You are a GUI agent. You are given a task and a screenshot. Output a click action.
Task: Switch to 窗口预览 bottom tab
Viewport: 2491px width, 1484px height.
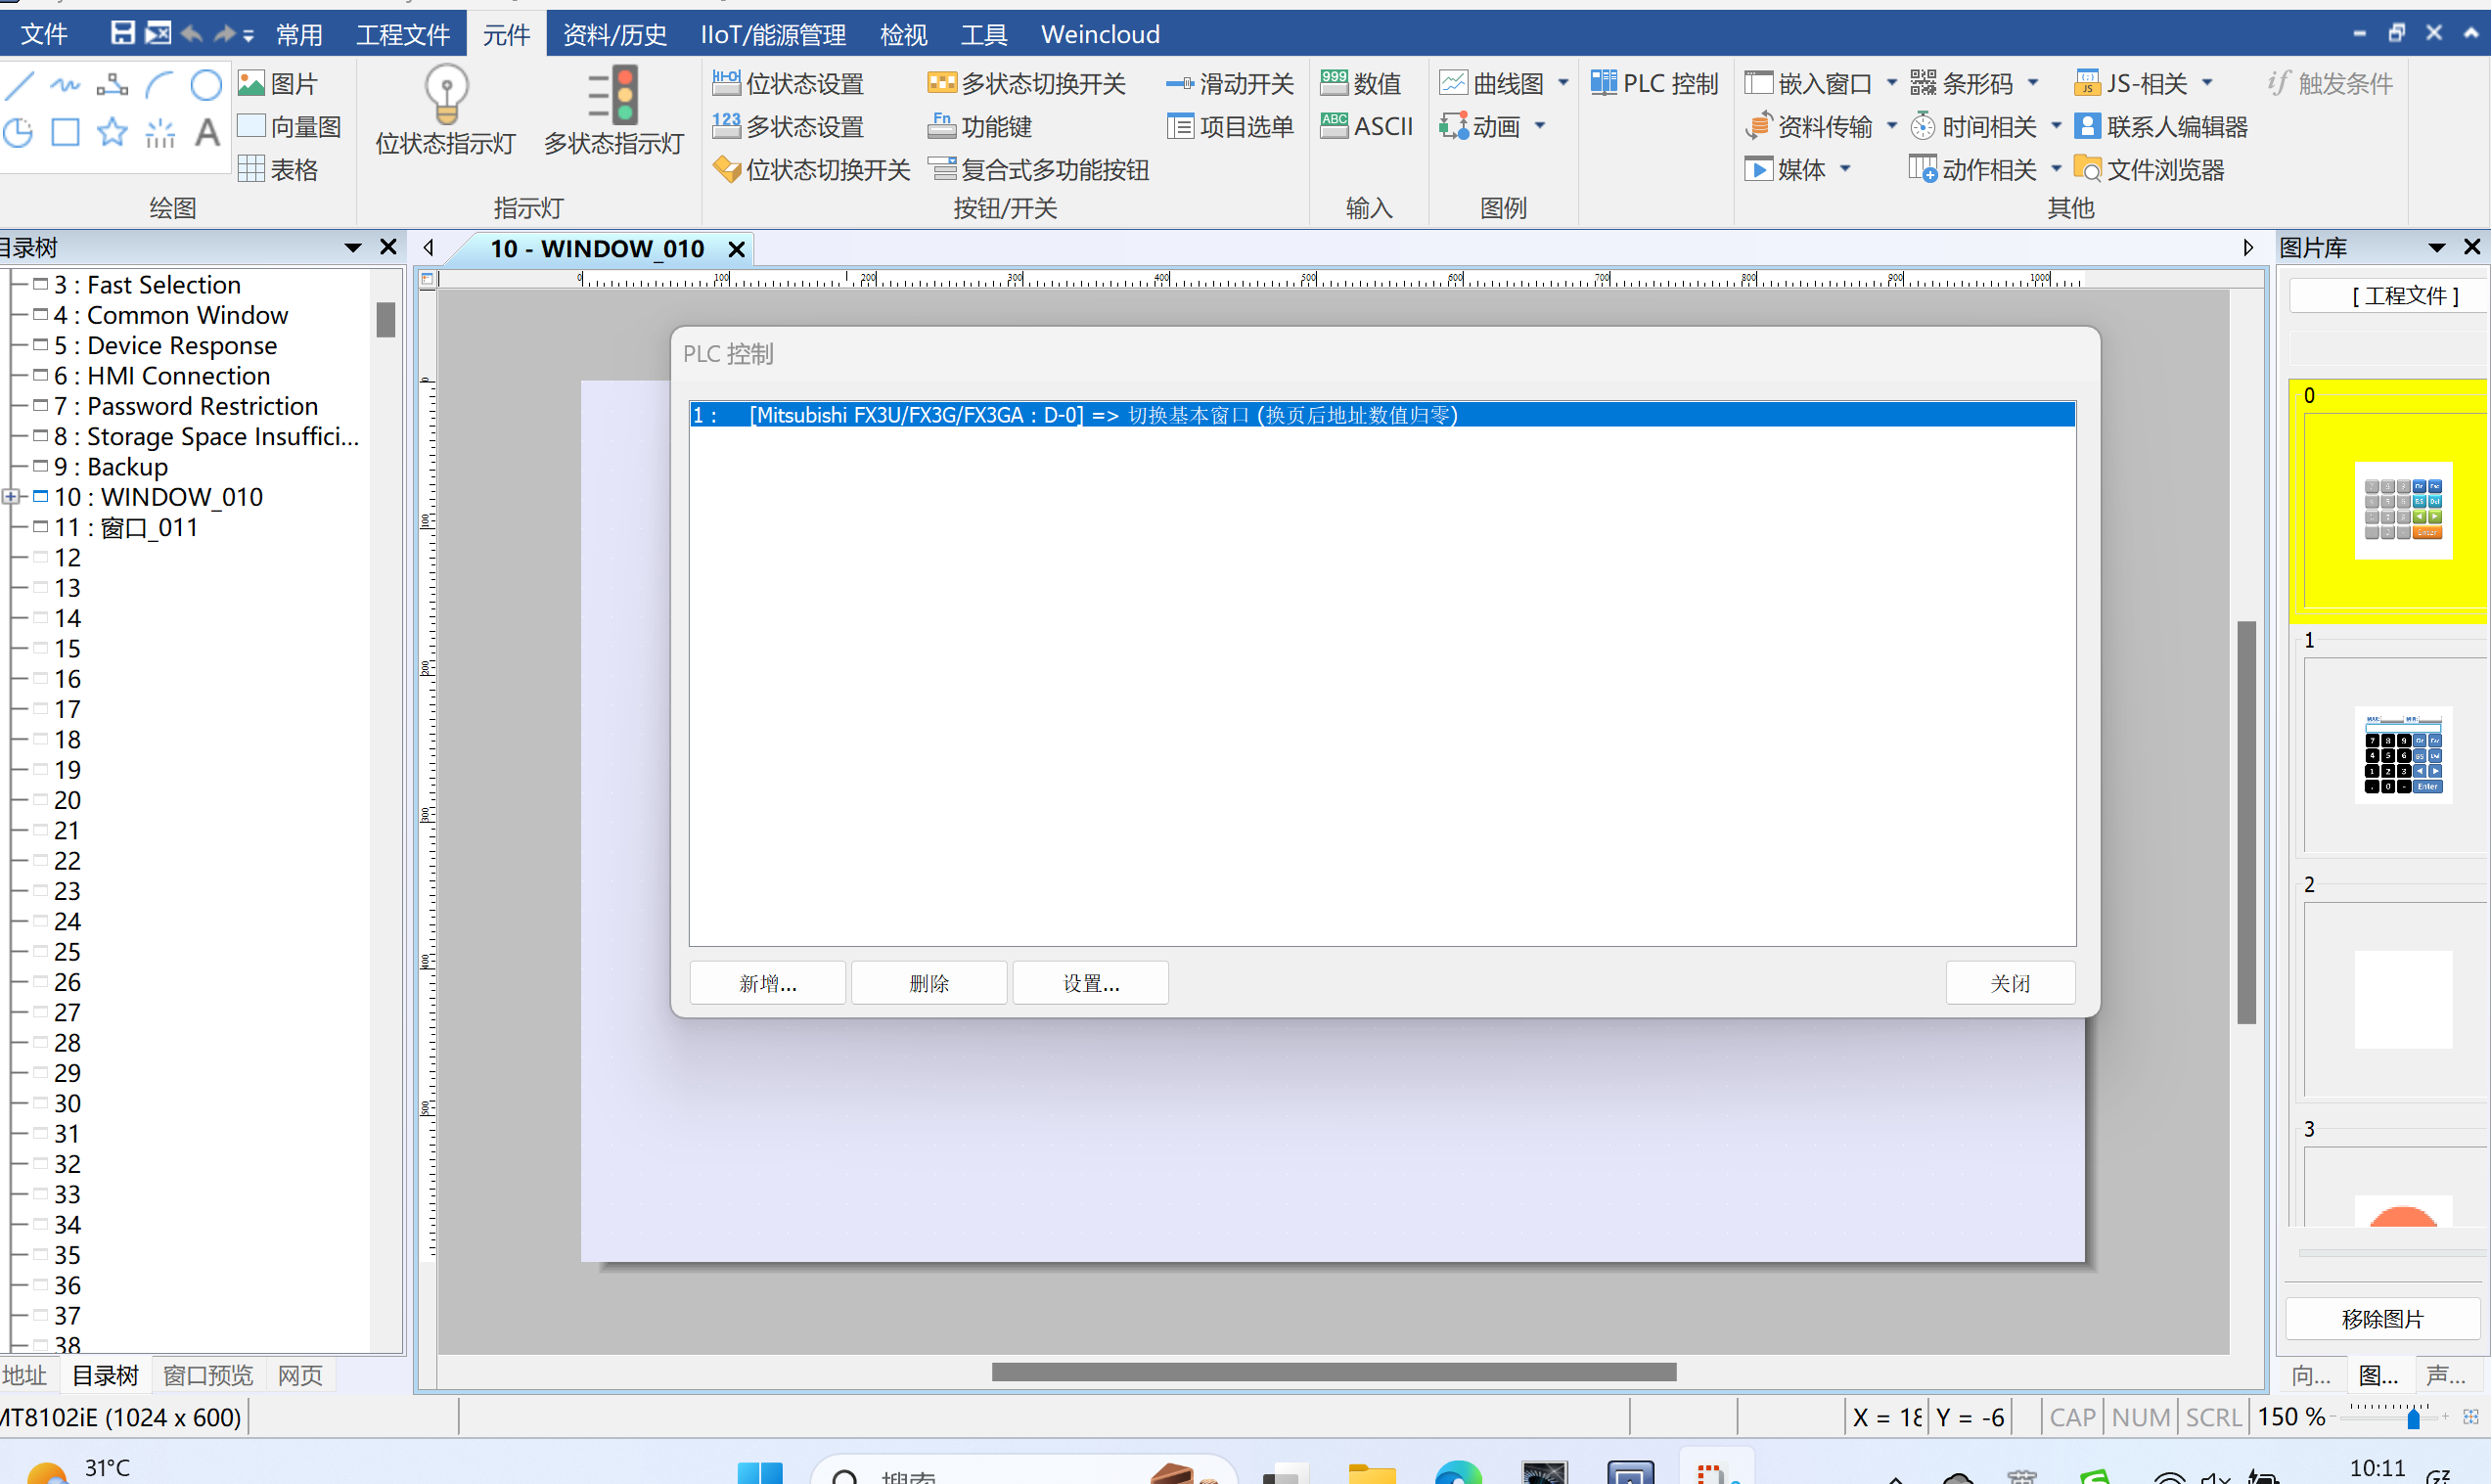[208, 1375]
